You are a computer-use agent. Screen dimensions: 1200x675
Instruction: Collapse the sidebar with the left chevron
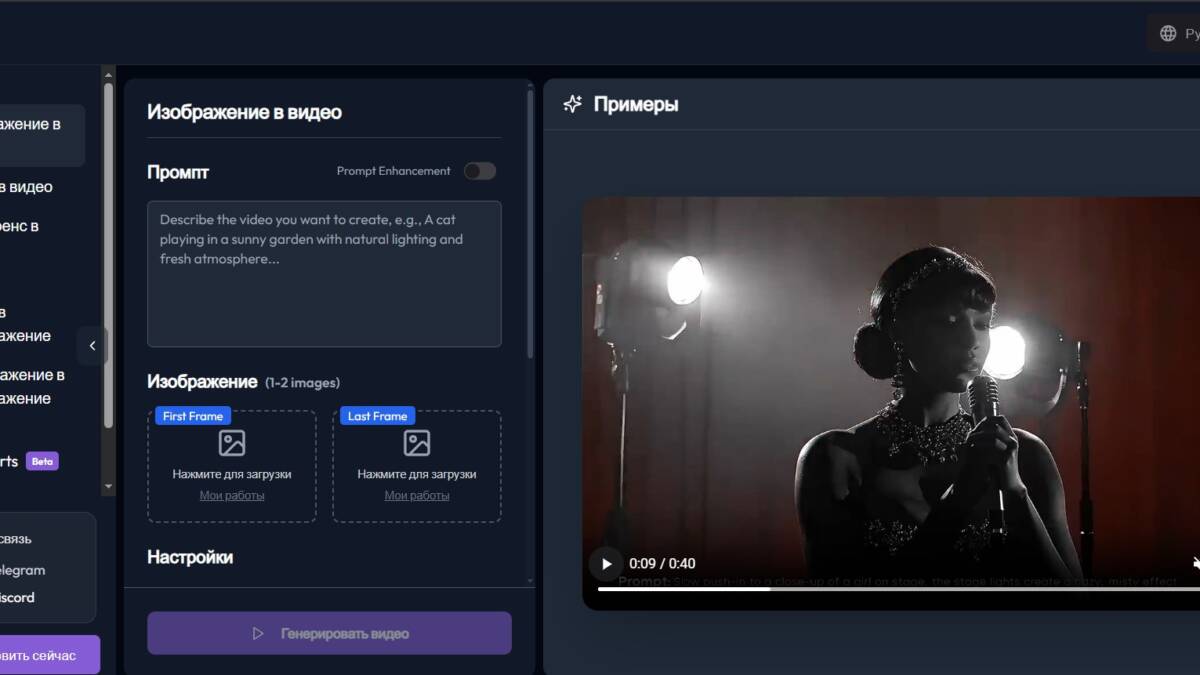coord(92,346)
